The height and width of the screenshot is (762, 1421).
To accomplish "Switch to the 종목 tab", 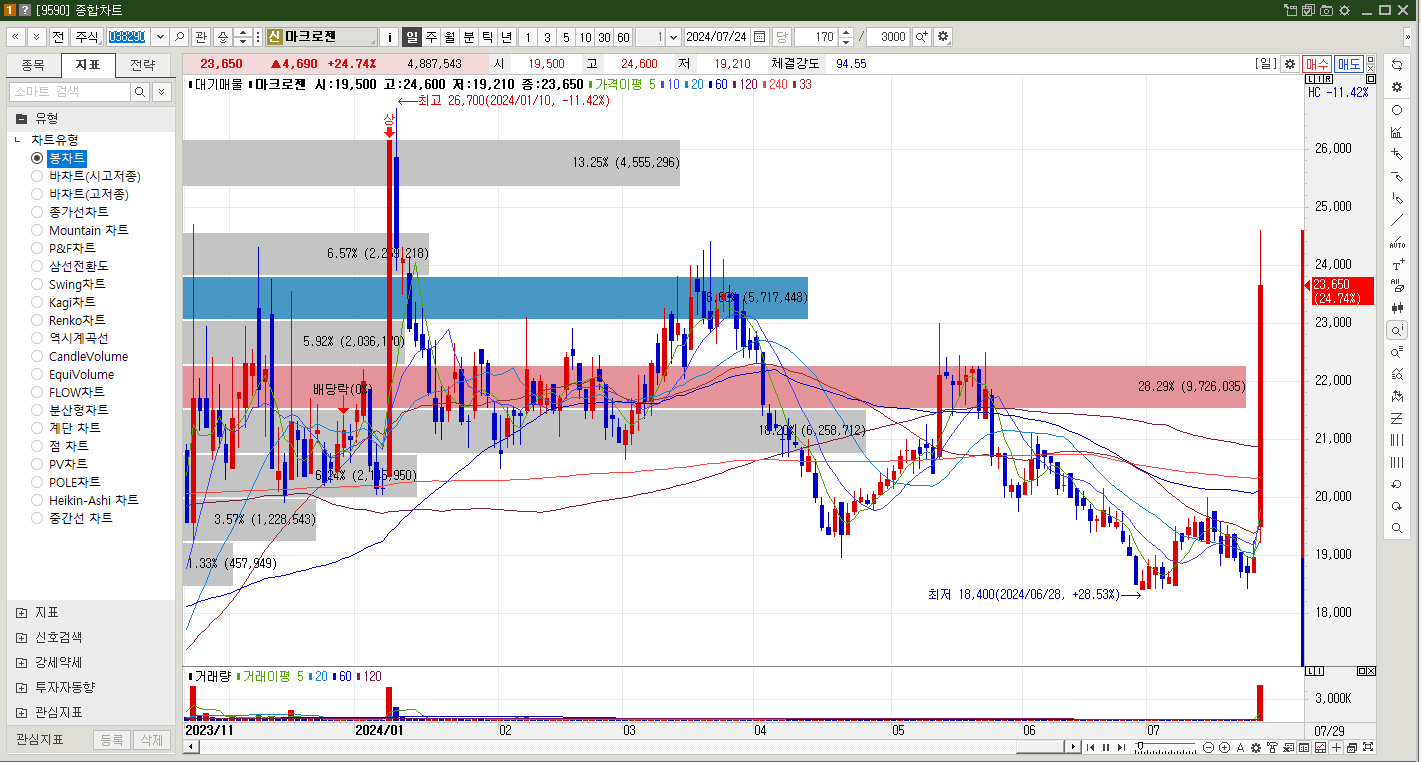I will click(x=33, y=66).
